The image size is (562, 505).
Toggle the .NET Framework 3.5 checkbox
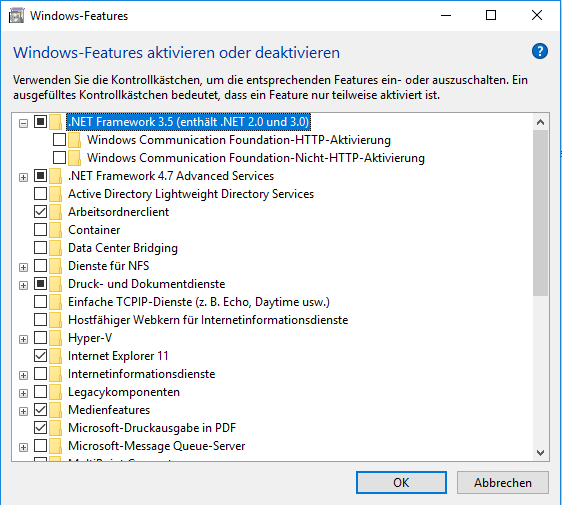41,122
